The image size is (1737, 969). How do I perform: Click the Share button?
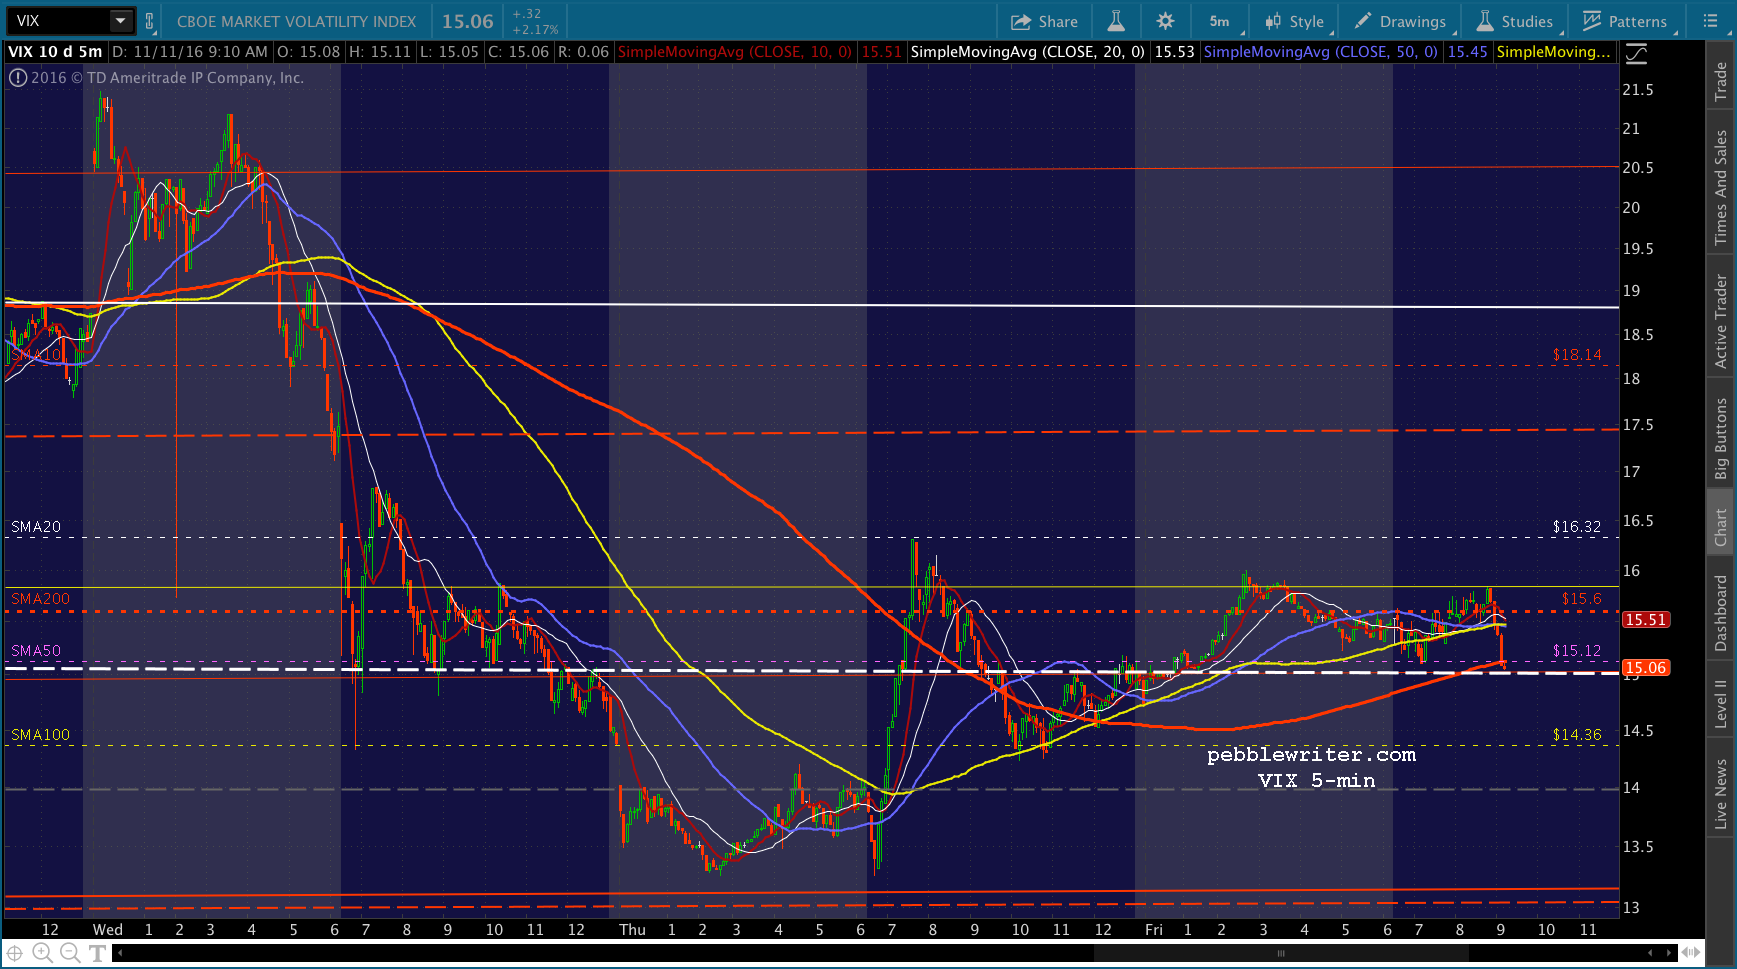(x=1044, y=21)
